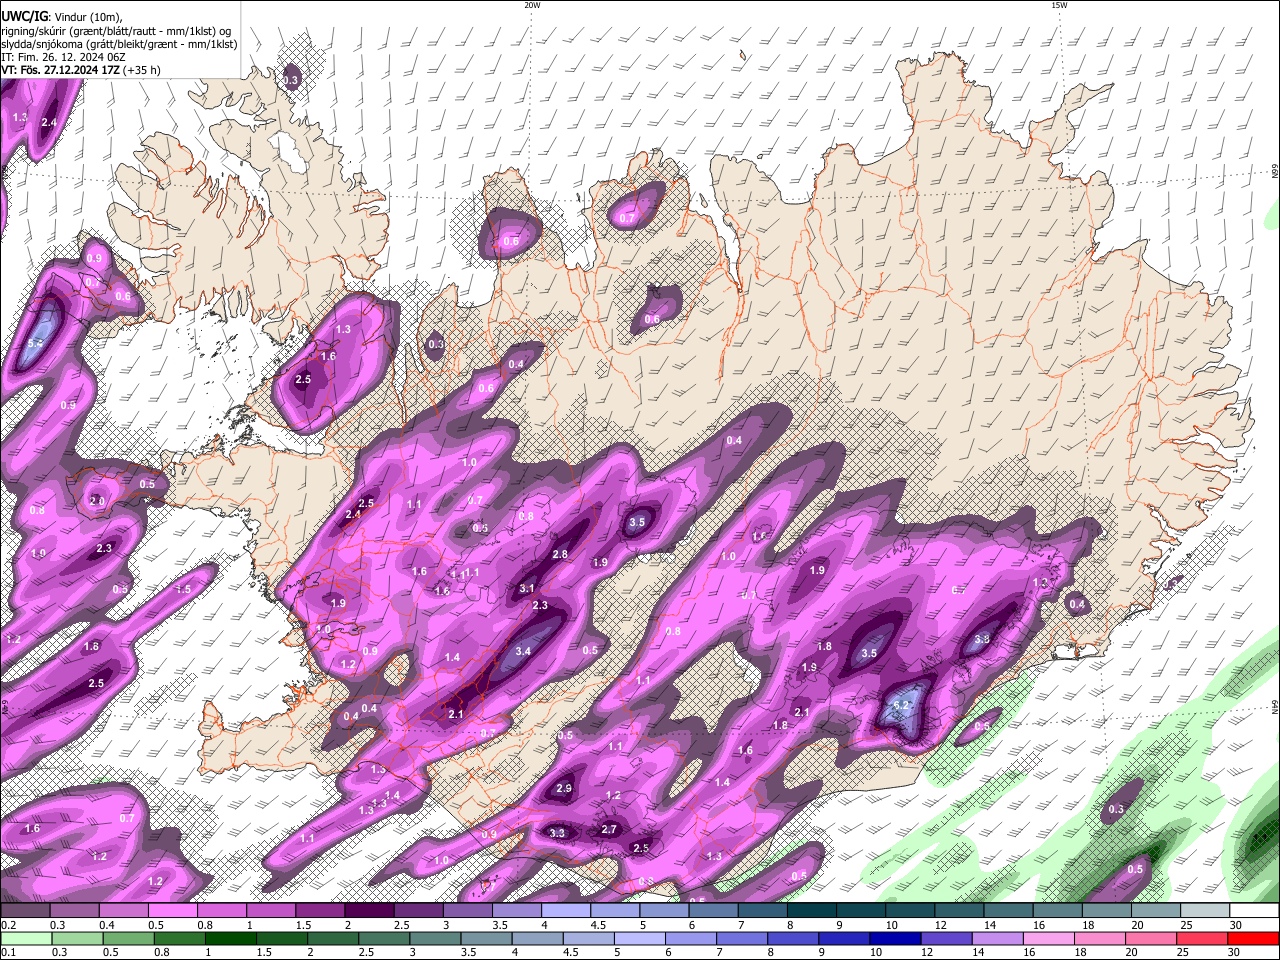Click the 3.8 value on the map
1280x960 pixels.
tap(982, 639)
